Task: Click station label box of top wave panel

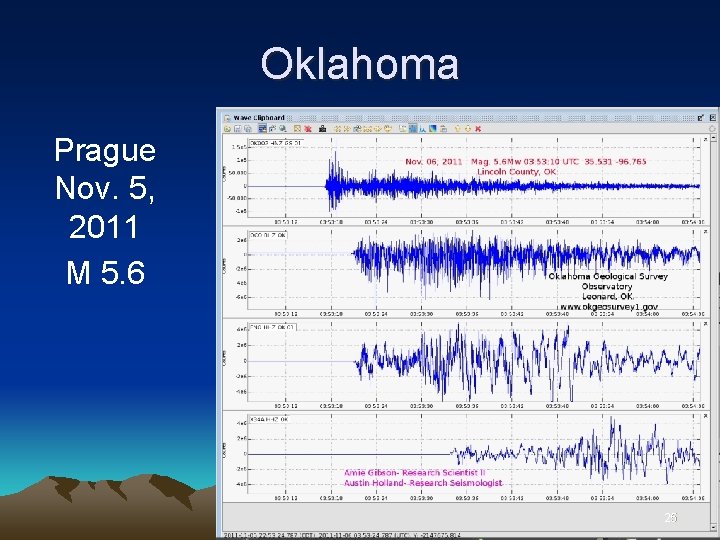Action: tap(275, 143)
